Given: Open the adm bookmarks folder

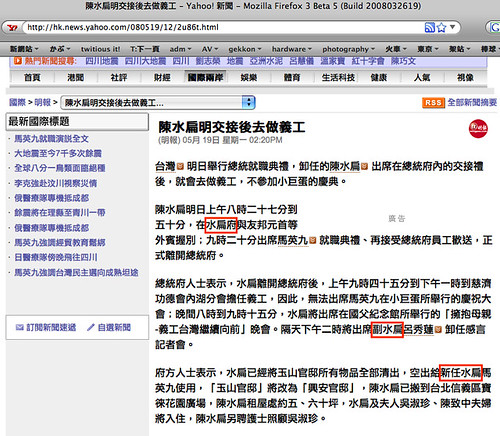Looking at the screenshot, I should 180,49.
